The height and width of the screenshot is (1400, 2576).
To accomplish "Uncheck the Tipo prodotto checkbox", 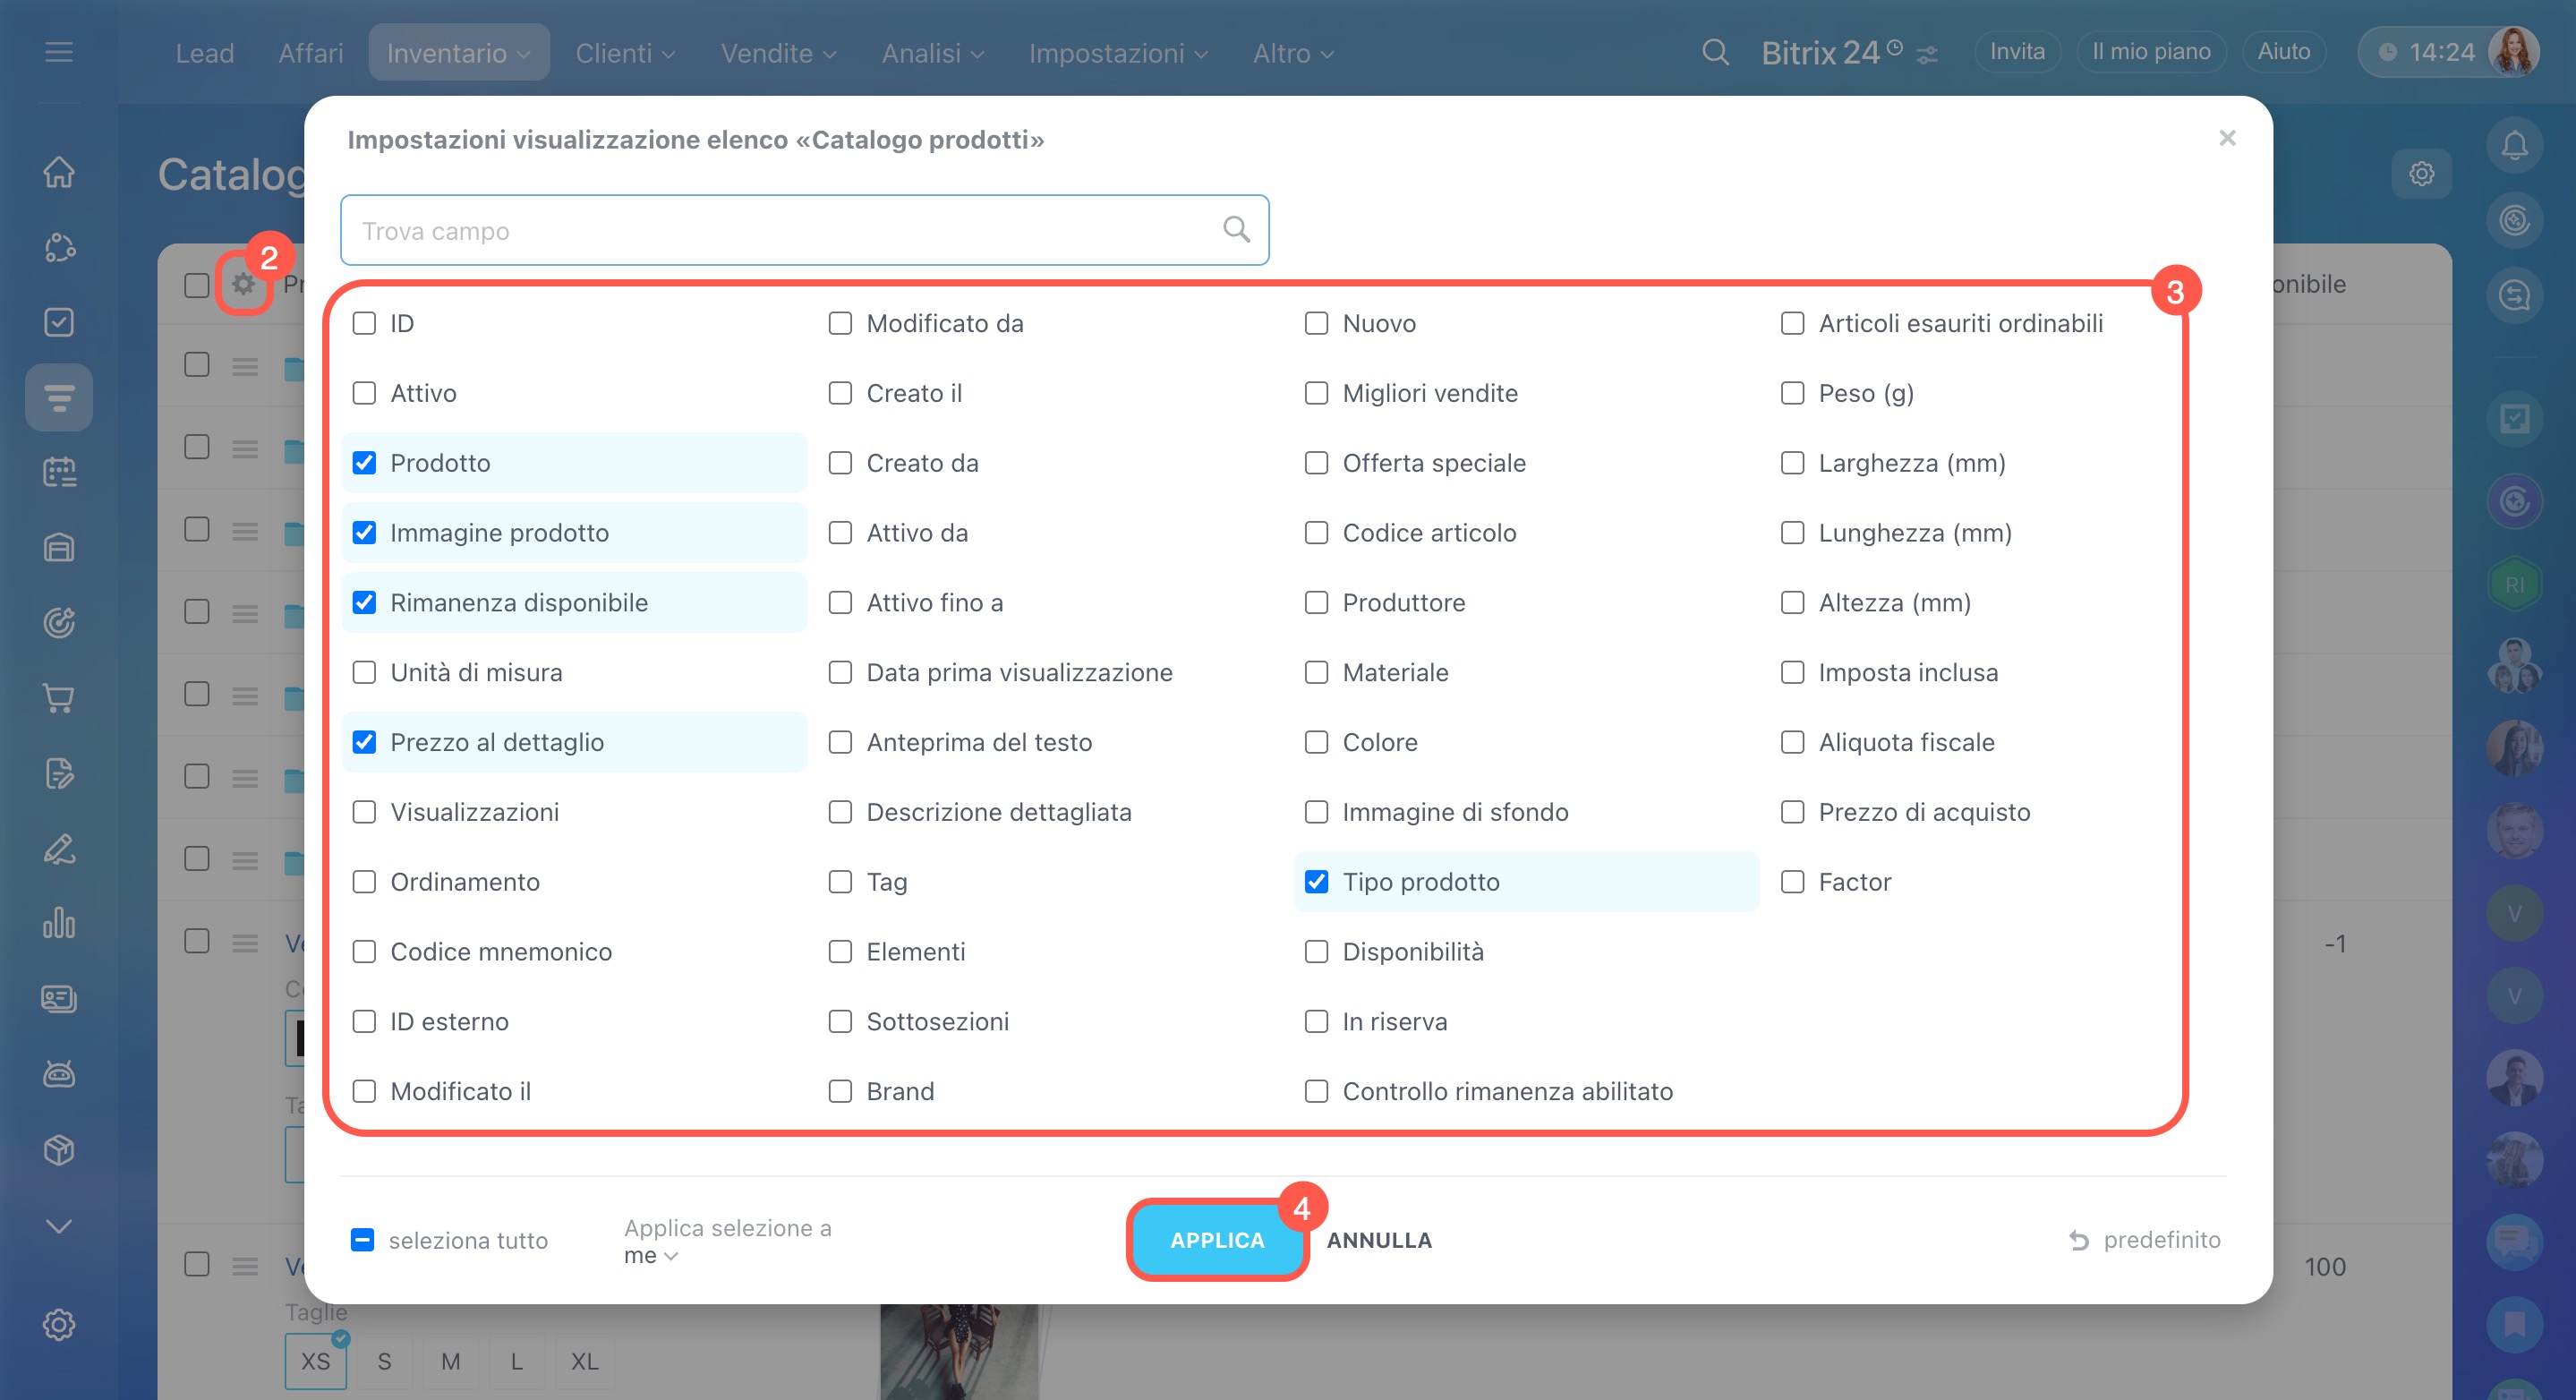I will tap(1316, 881).
